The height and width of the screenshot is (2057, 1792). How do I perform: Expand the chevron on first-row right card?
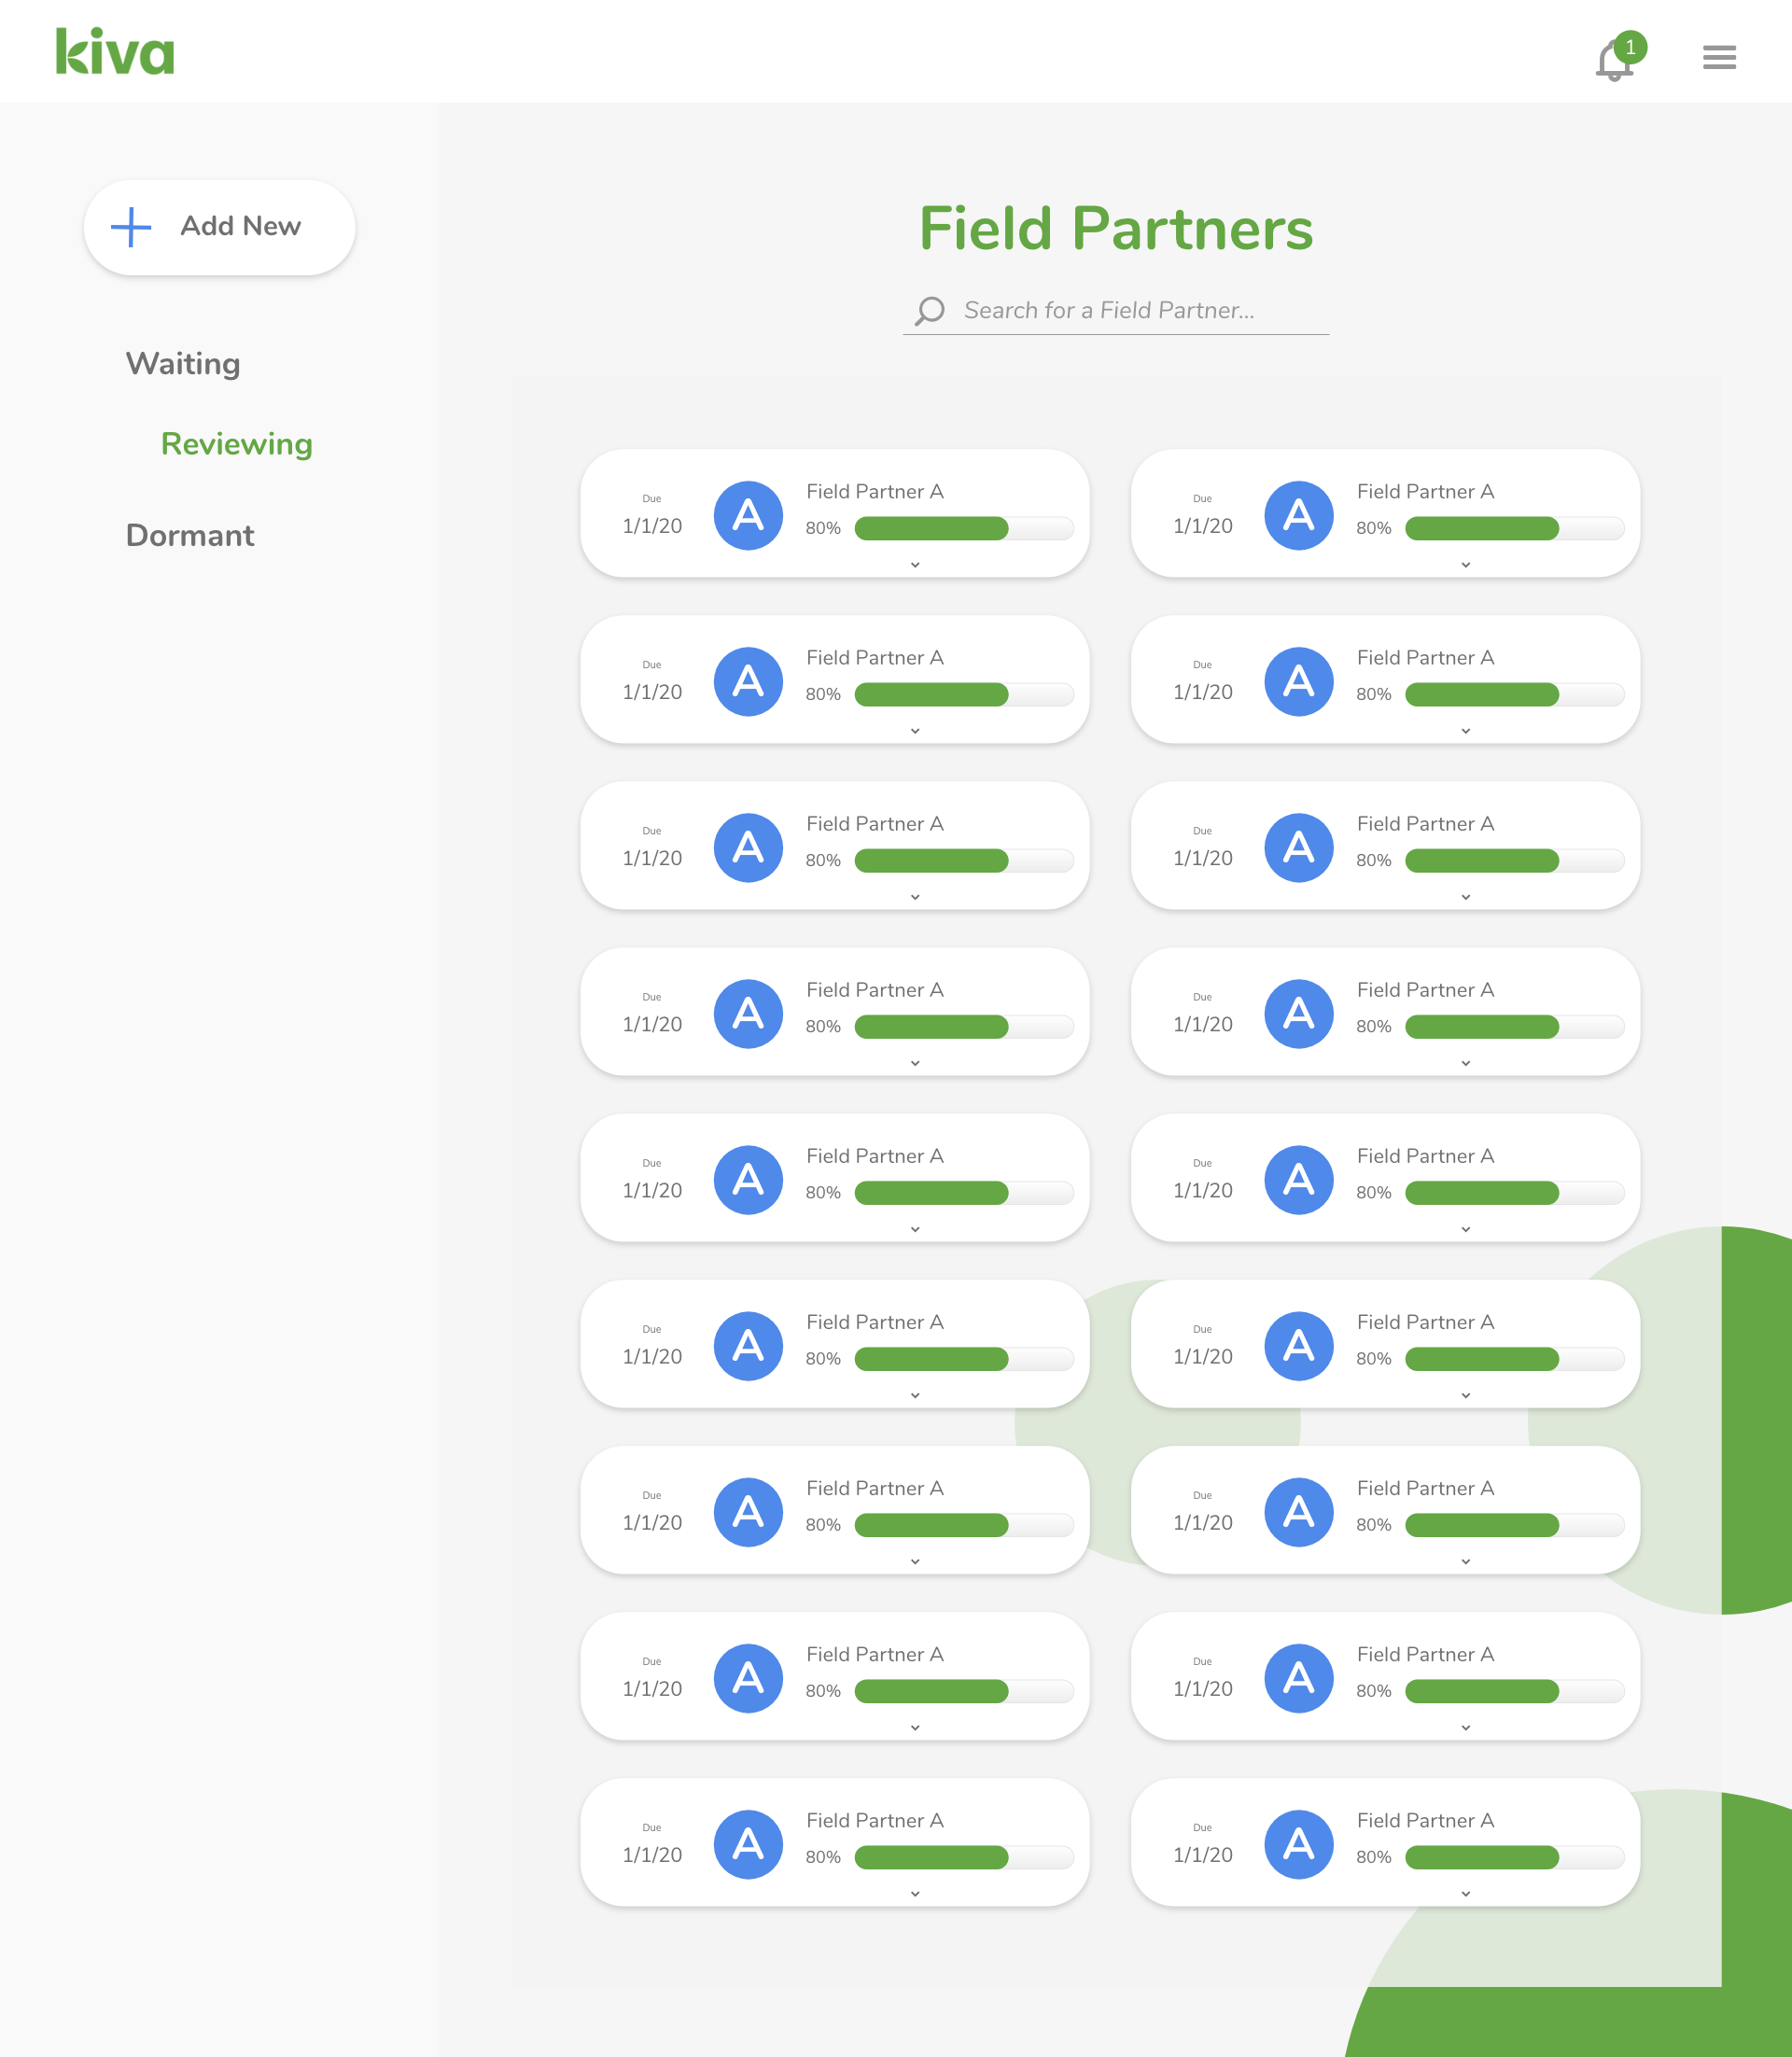[1466, 565]
